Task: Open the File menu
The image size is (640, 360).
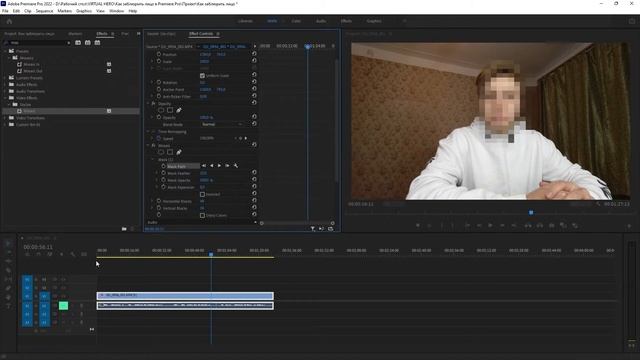Action: tap(5, 11)
